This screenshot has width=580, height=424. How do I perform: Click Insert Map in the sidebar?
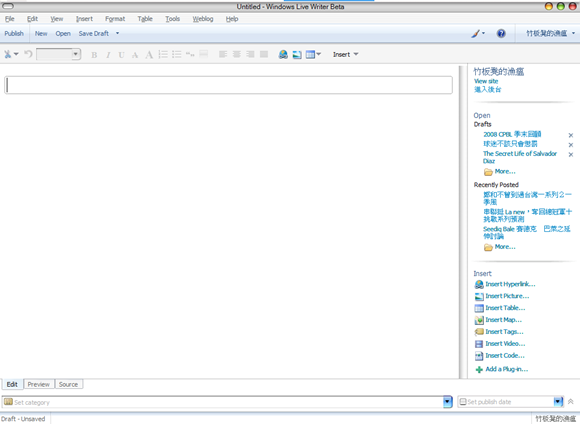(498, 320)
